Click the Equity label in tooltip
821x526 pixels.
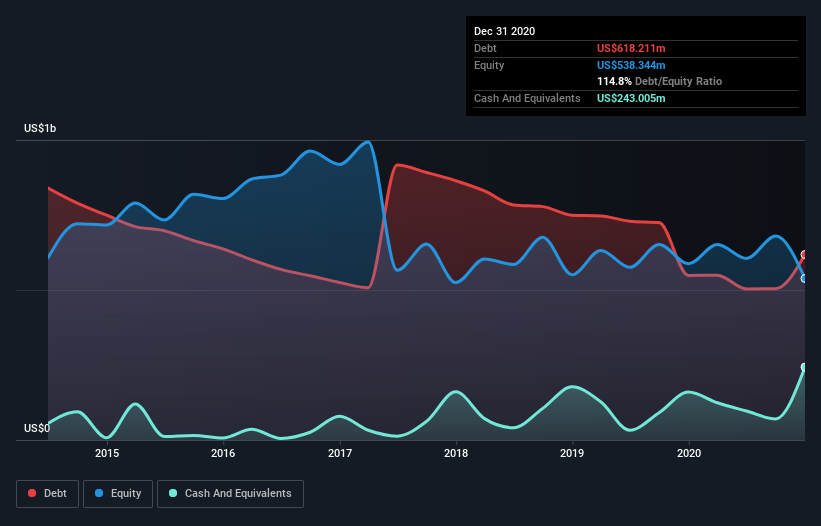point(489,65)
